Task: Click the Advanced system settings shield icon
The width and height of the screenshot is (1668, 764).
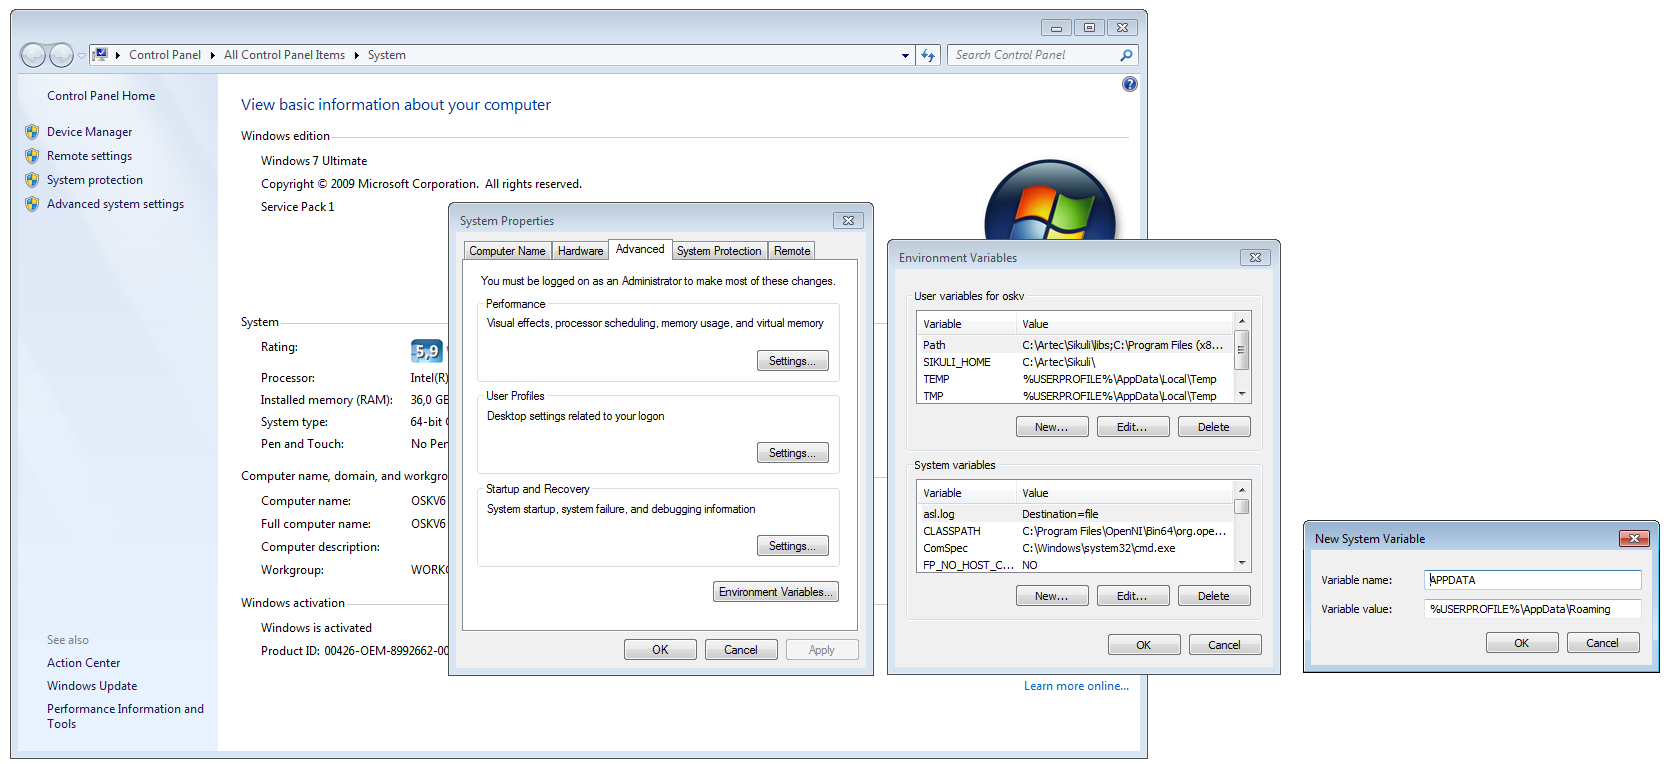Action: [x=32, y=204]
